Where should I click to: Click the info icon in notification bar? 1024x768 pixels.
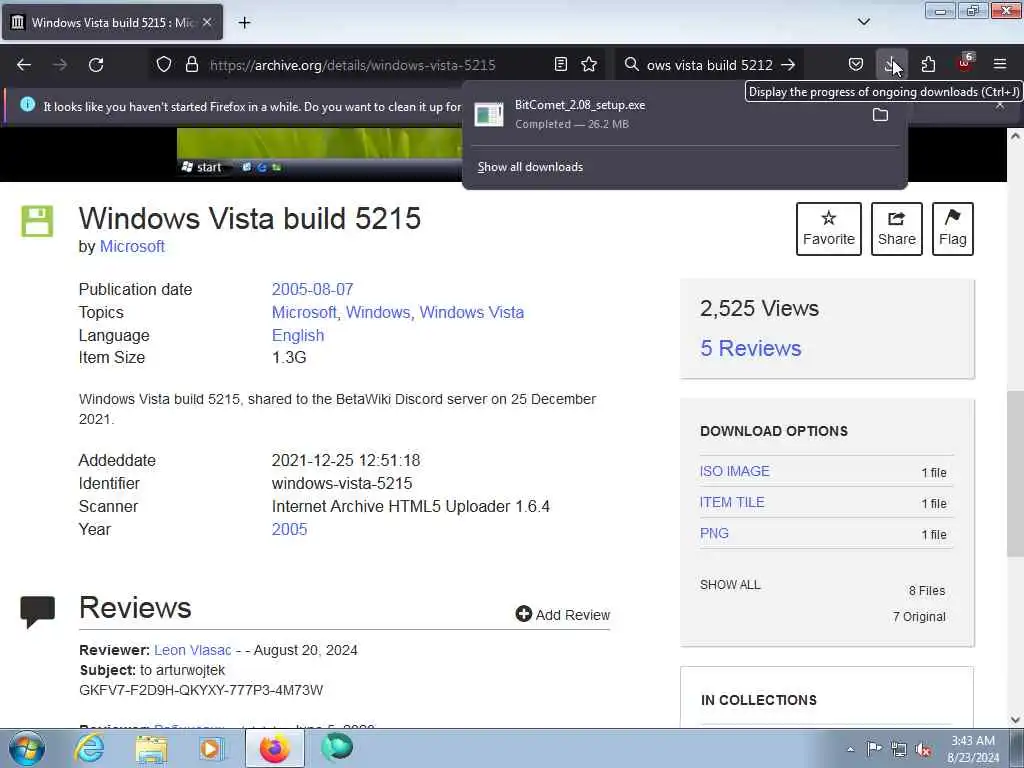point(27,104)
